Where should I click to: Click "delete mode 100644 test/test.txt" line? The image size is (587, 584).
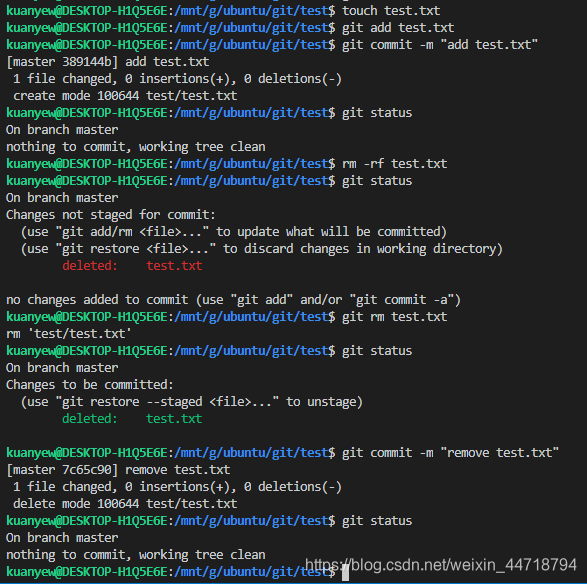tap(125, 504)
